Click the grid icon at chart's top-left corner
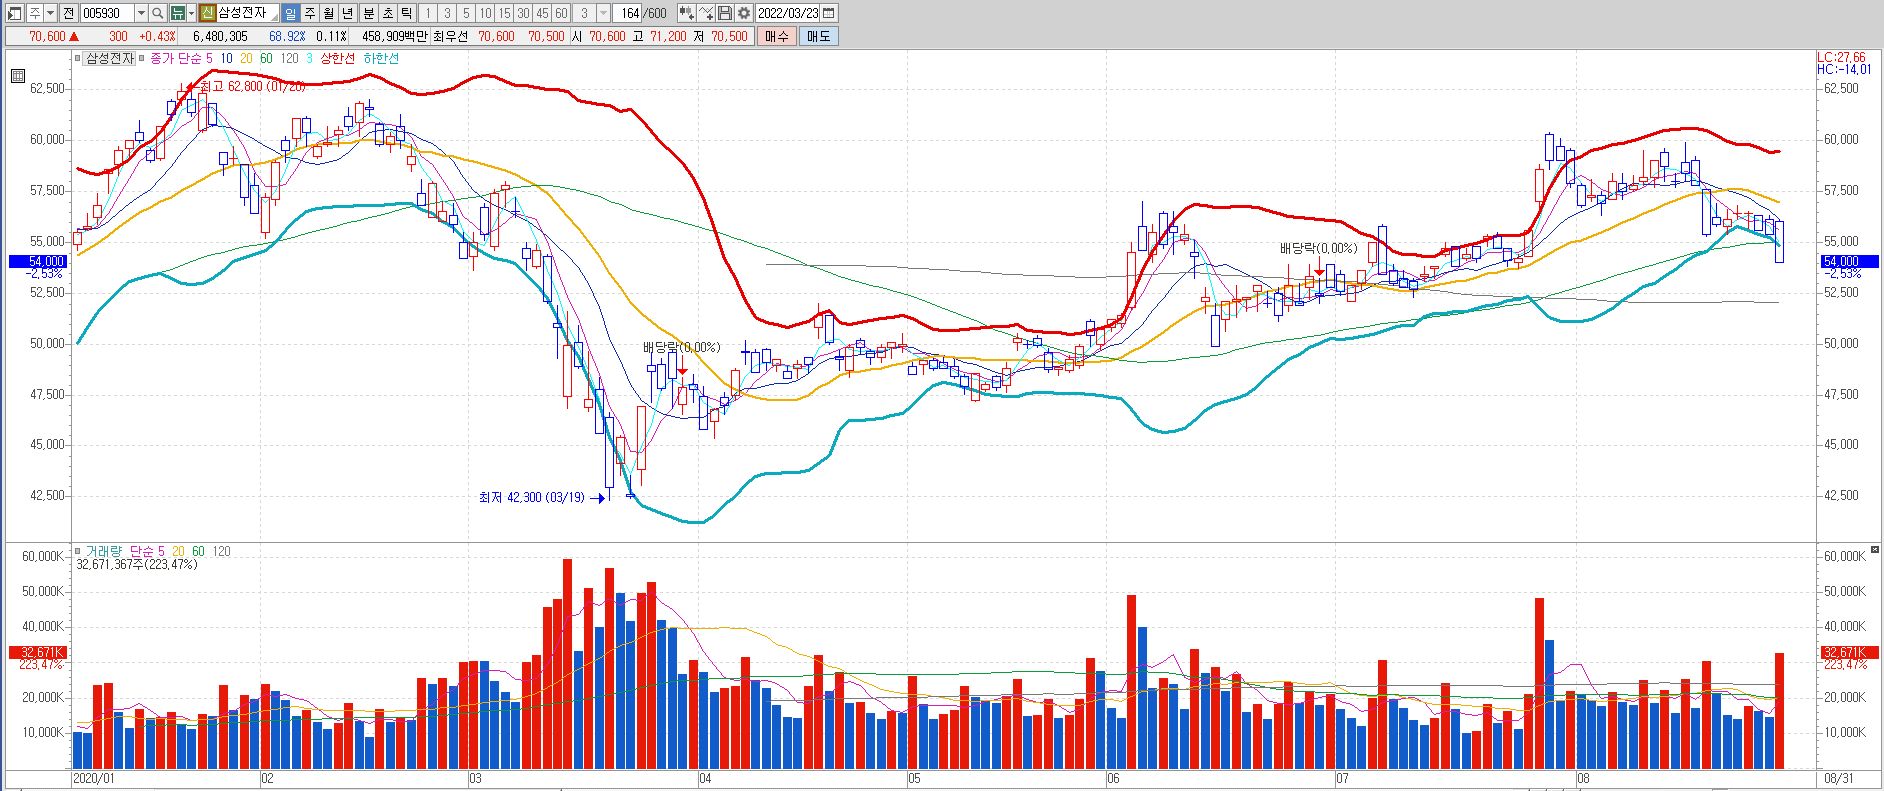The image size is (1884, 791). [x=17, y=76]
